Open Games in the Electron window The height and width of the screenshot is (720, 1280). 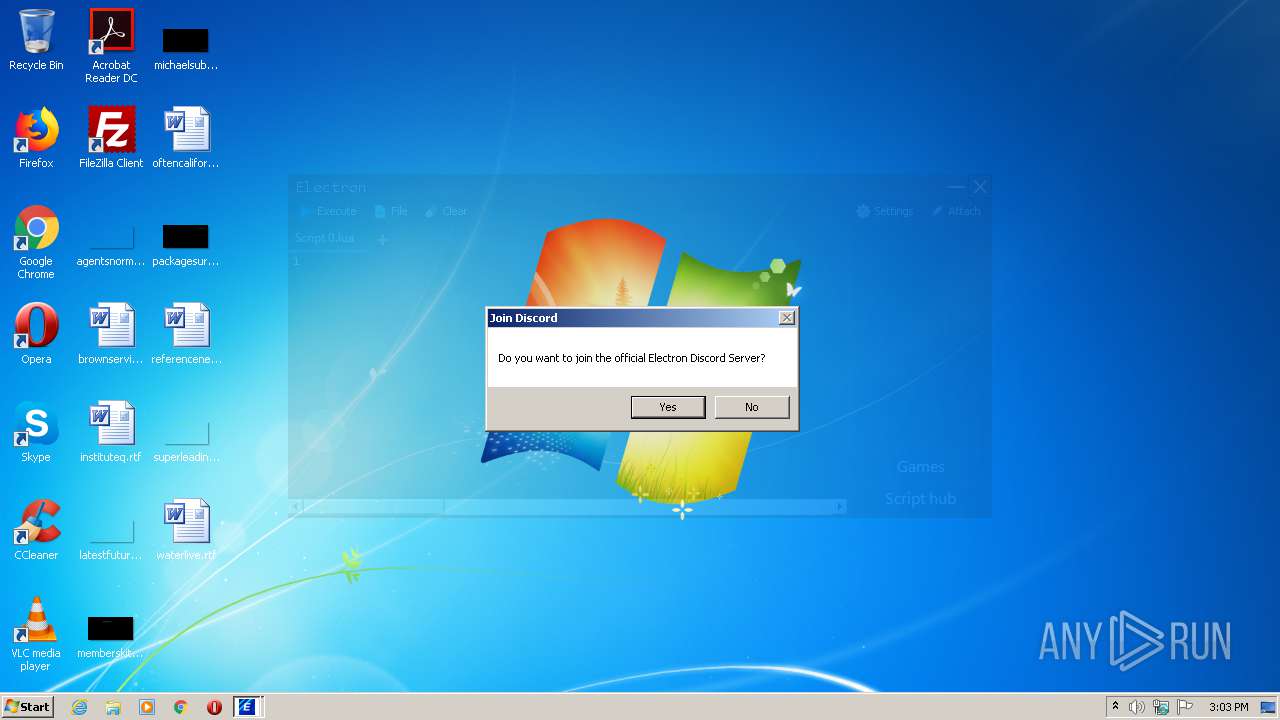point(920,466)
